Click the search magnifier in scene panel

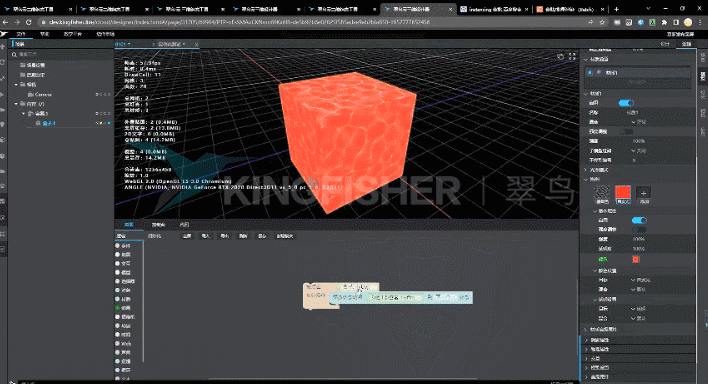tap(14, 55)
